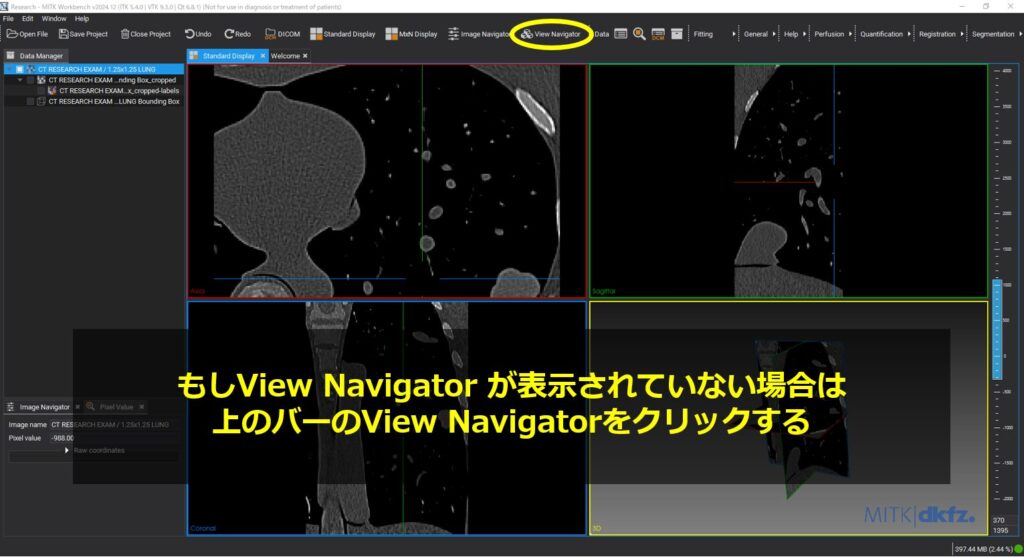The image size is (1024, 557).
Task: Close the Welcome tab
Action: click(x=305, y=56)
